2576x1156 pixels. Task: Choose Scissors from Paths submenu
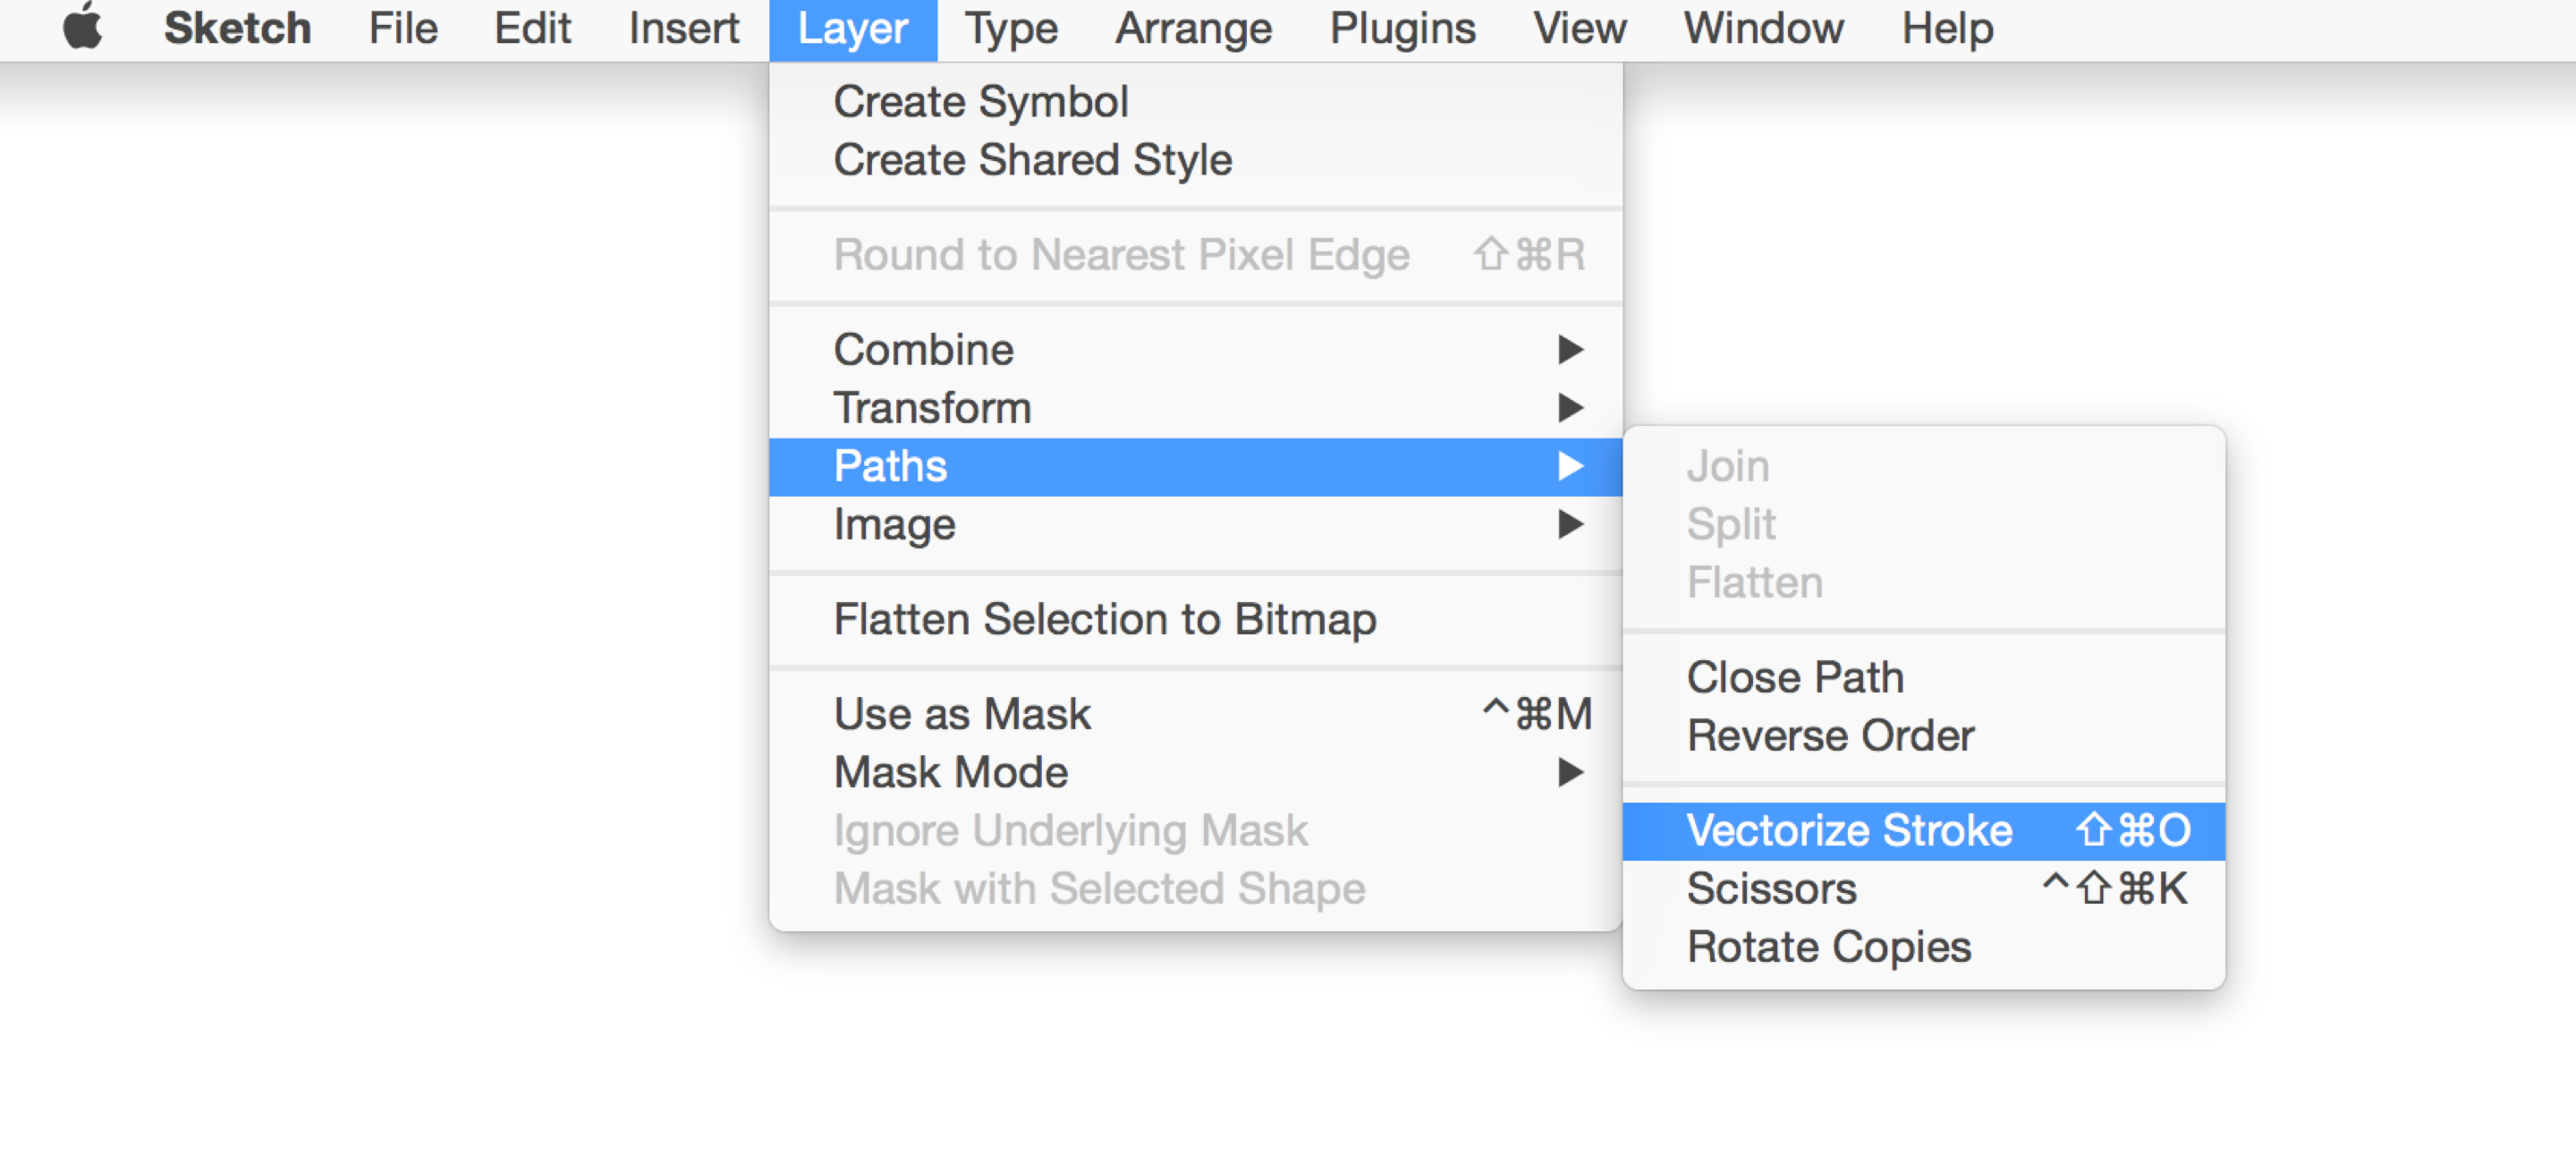[x=1771, y=887]
